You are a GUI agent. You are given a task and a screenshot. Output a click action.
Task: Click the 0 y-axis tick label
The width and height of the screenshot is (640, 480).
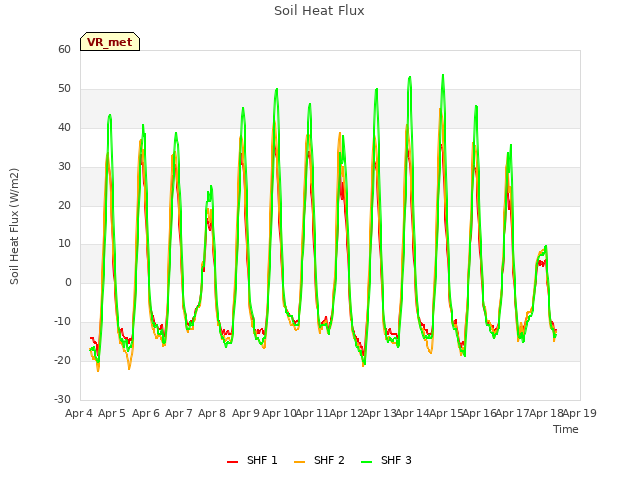[x=68, y=282]
